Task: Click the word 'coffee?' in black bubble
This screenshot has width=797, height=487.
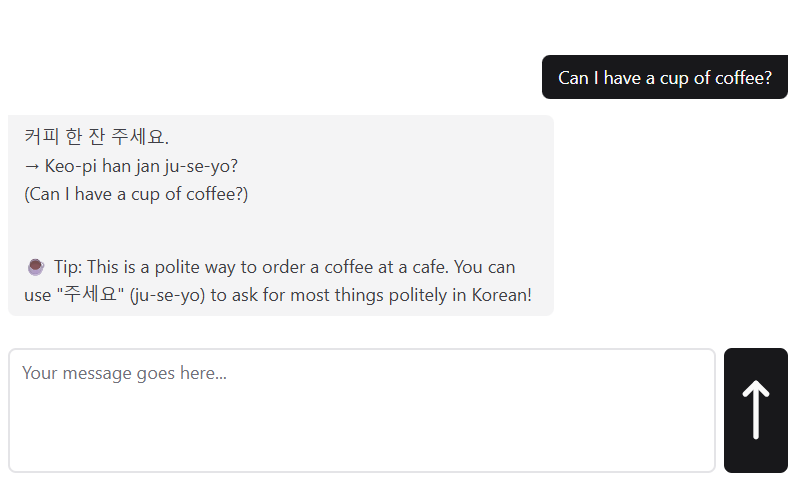Action: [743, 77]
